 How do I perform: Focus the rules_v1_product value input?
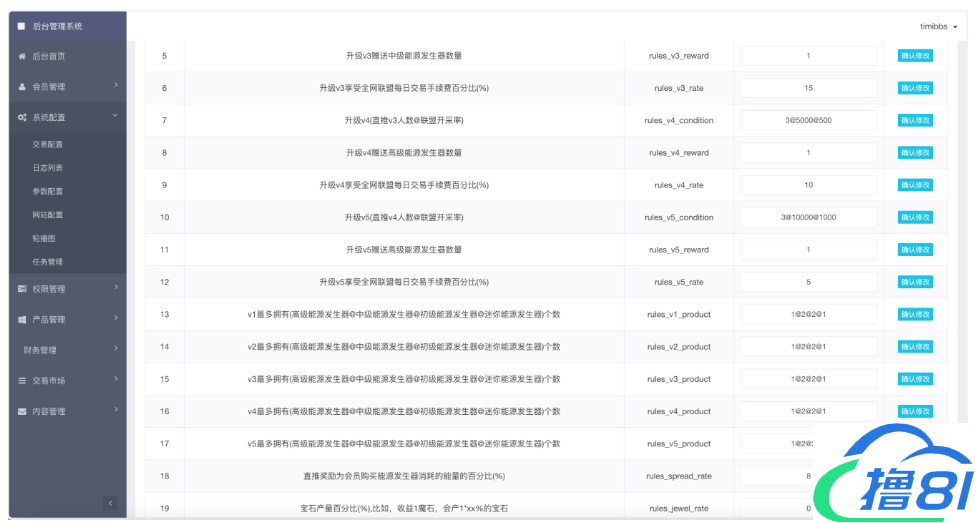pos(808,314)
